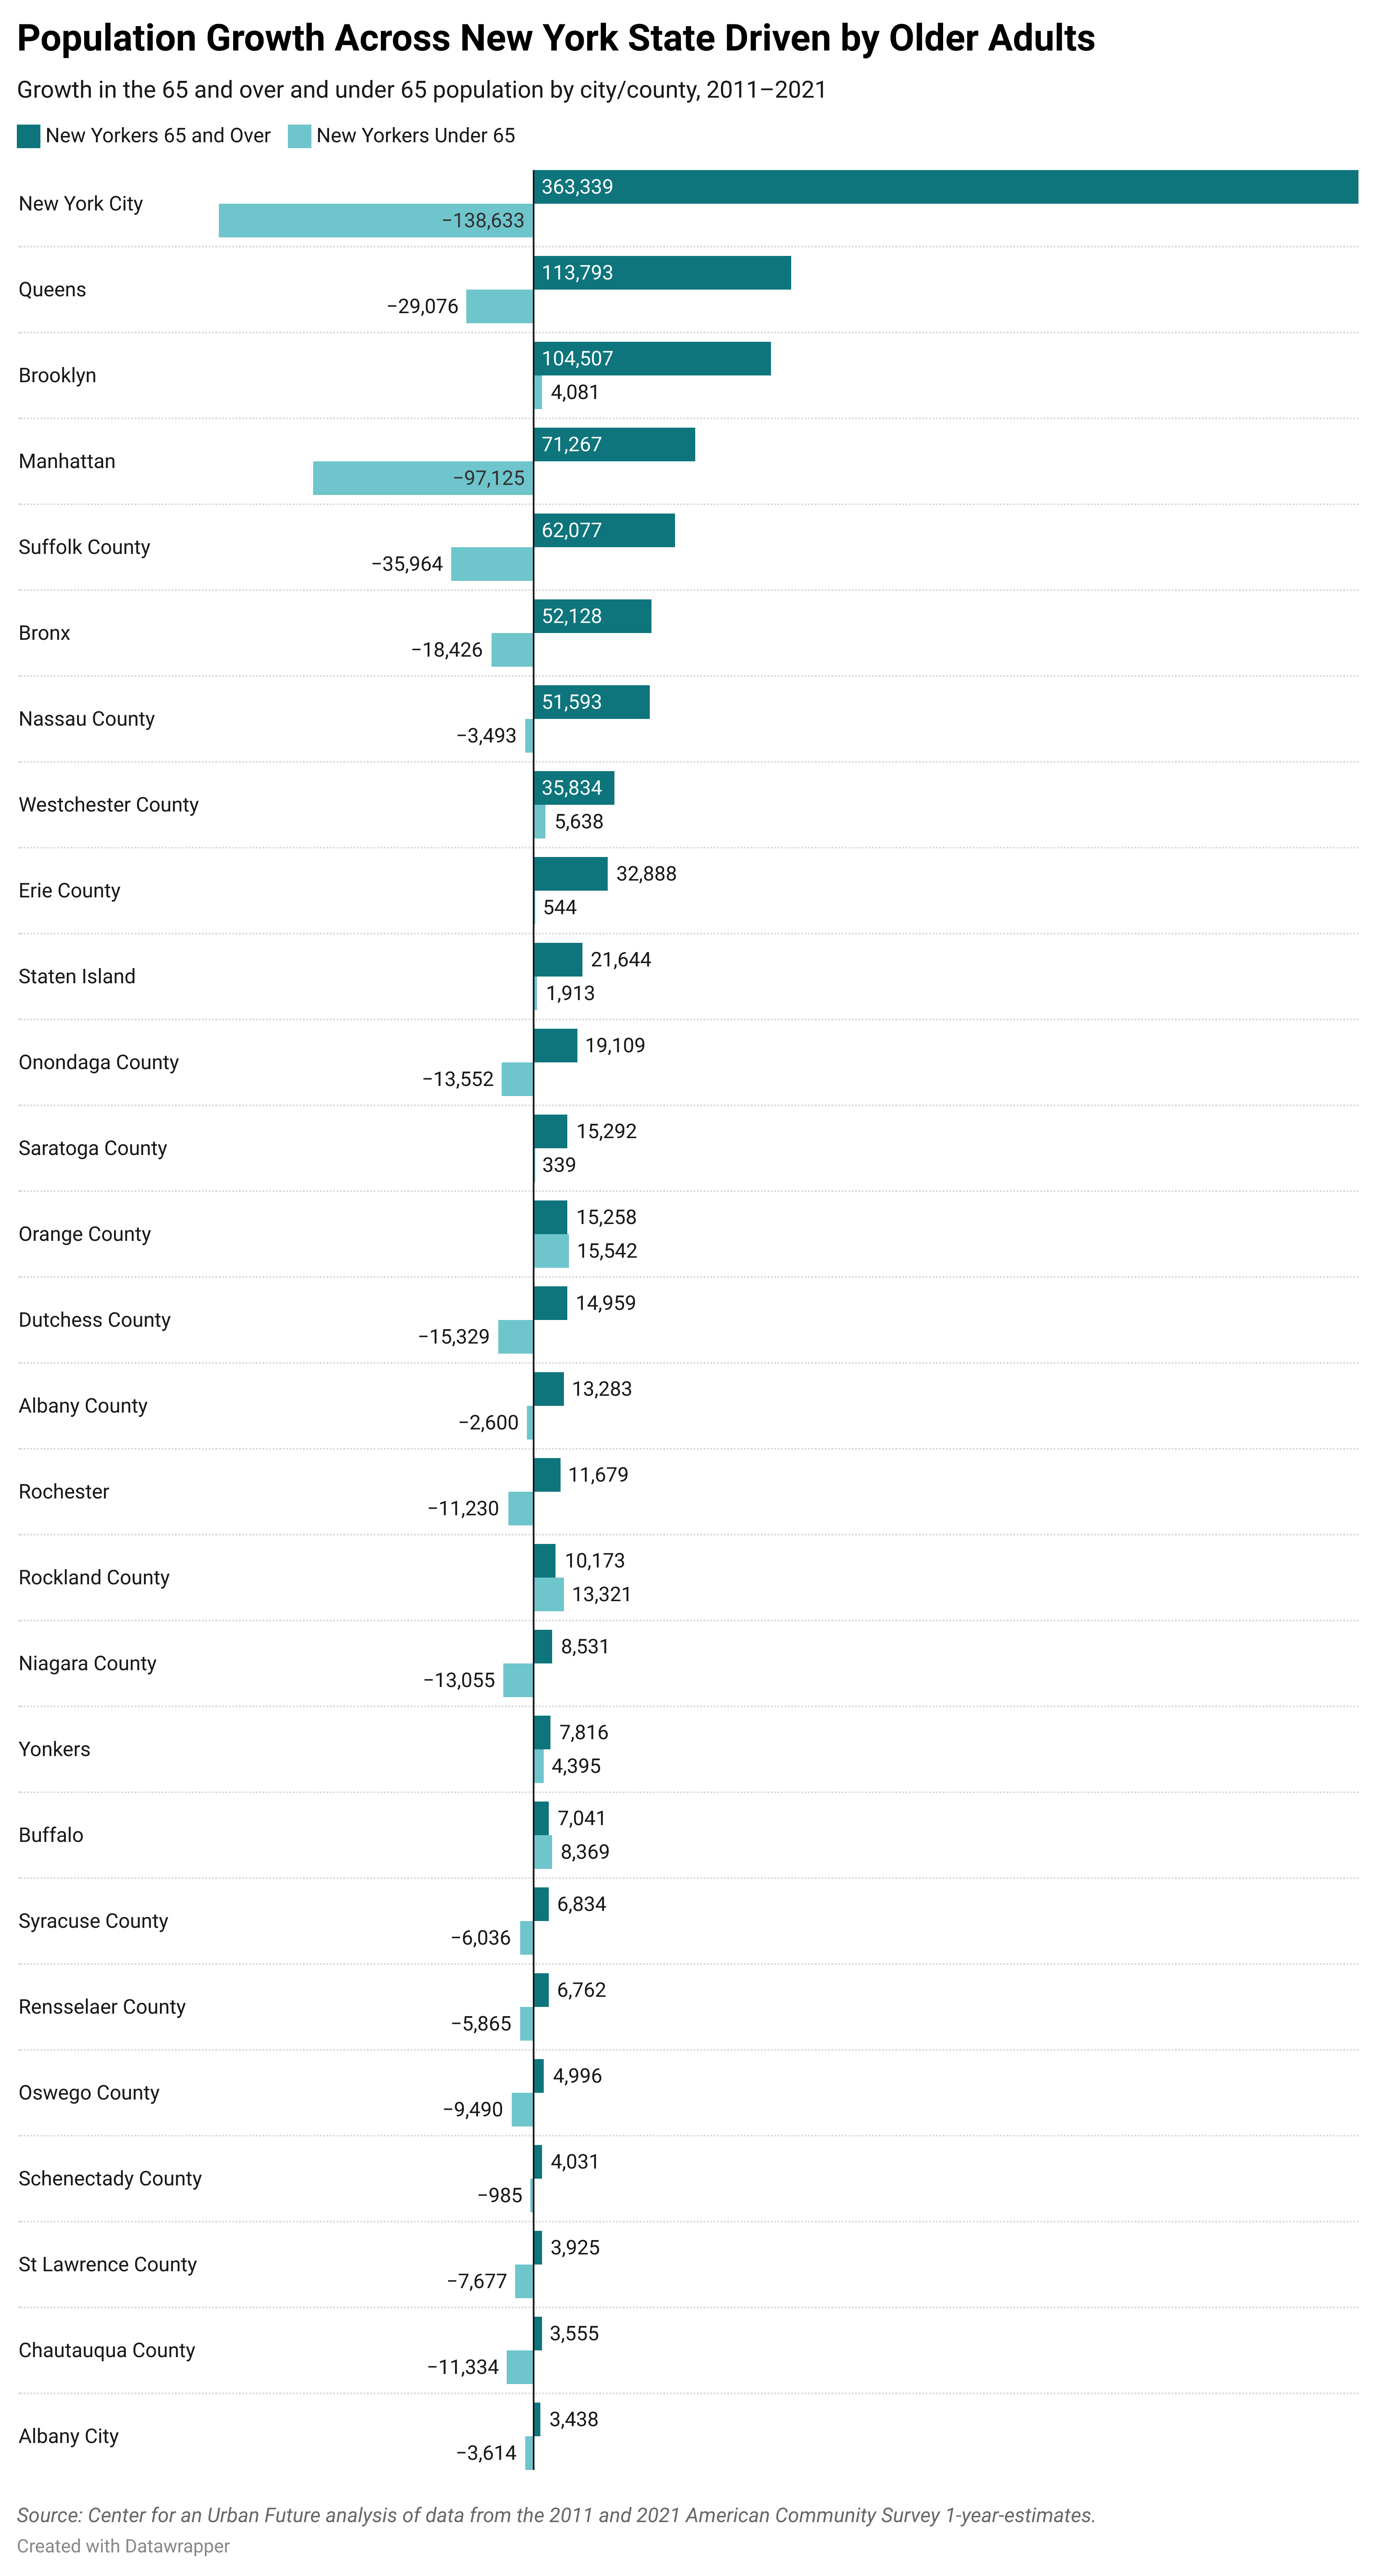Click the Onondaga County row label
The height and width of the screenshot is (2576, 1377).
pyautogui.click(x=98, y=1063)
